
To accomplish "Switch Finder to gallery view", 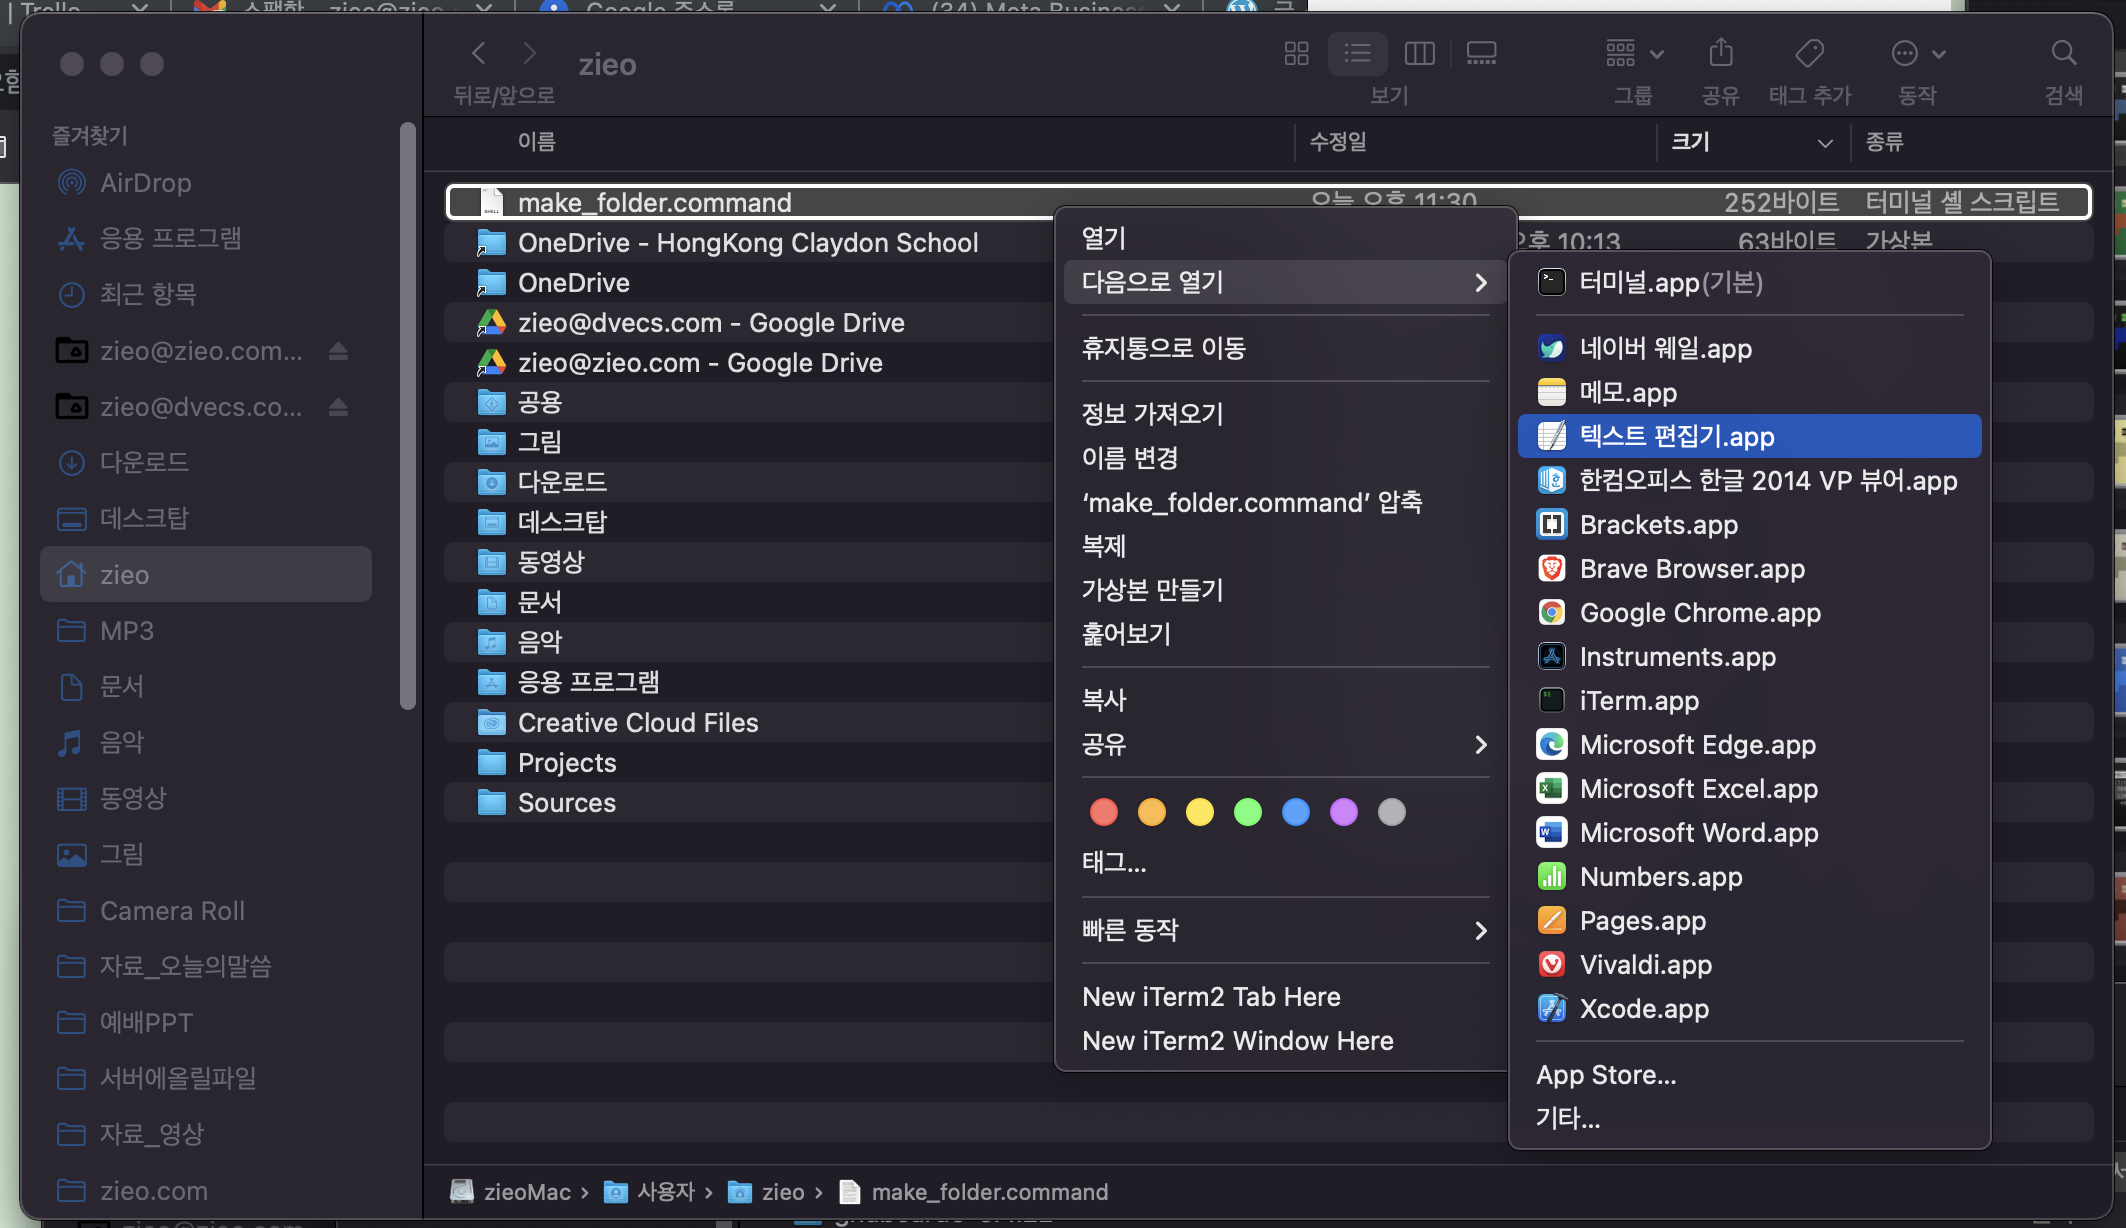I will tap(1481, 53).
